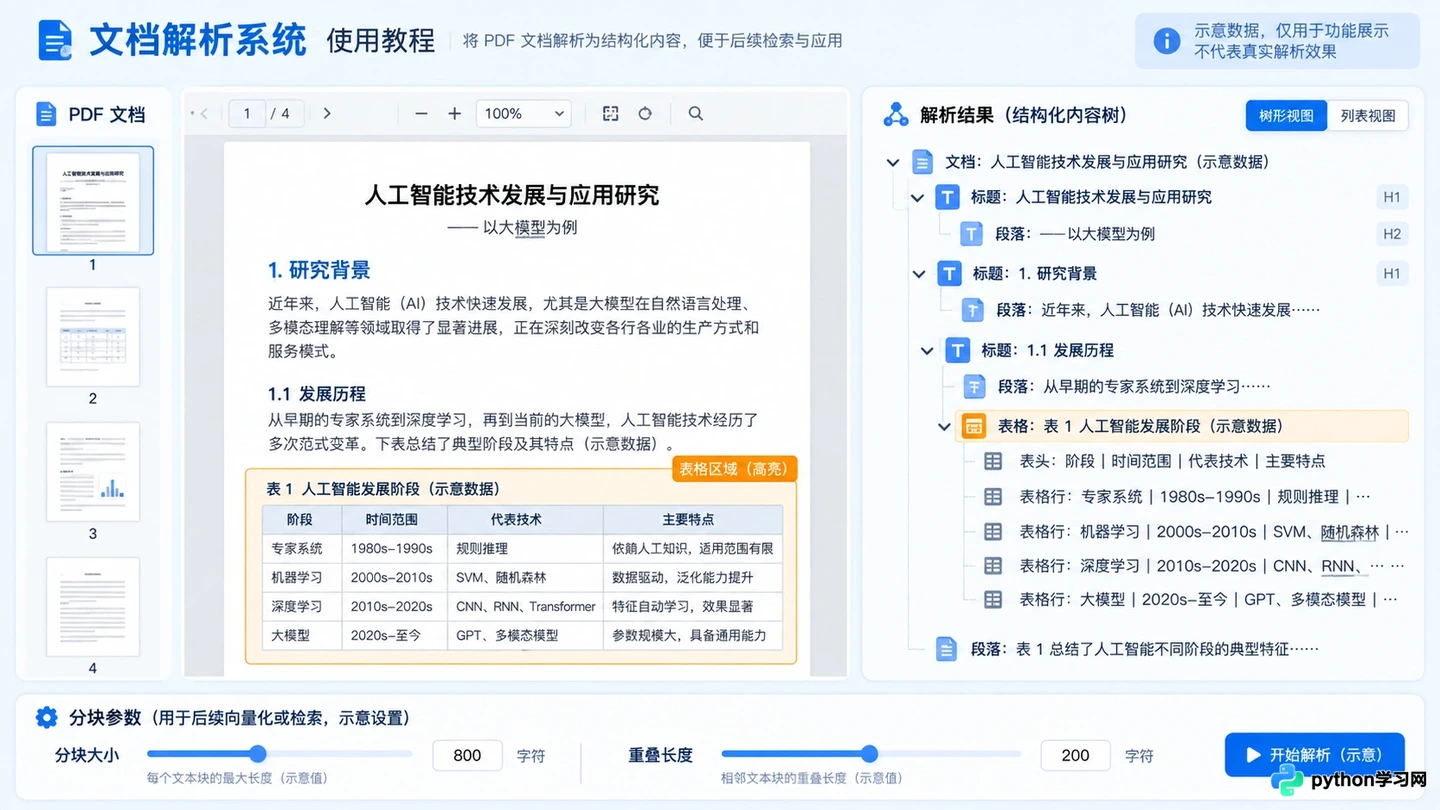Click the rotate page icon
Image resolution: width=1440 pixels, height=810 pixels.
pyautogui.click(x=645, y=114)
